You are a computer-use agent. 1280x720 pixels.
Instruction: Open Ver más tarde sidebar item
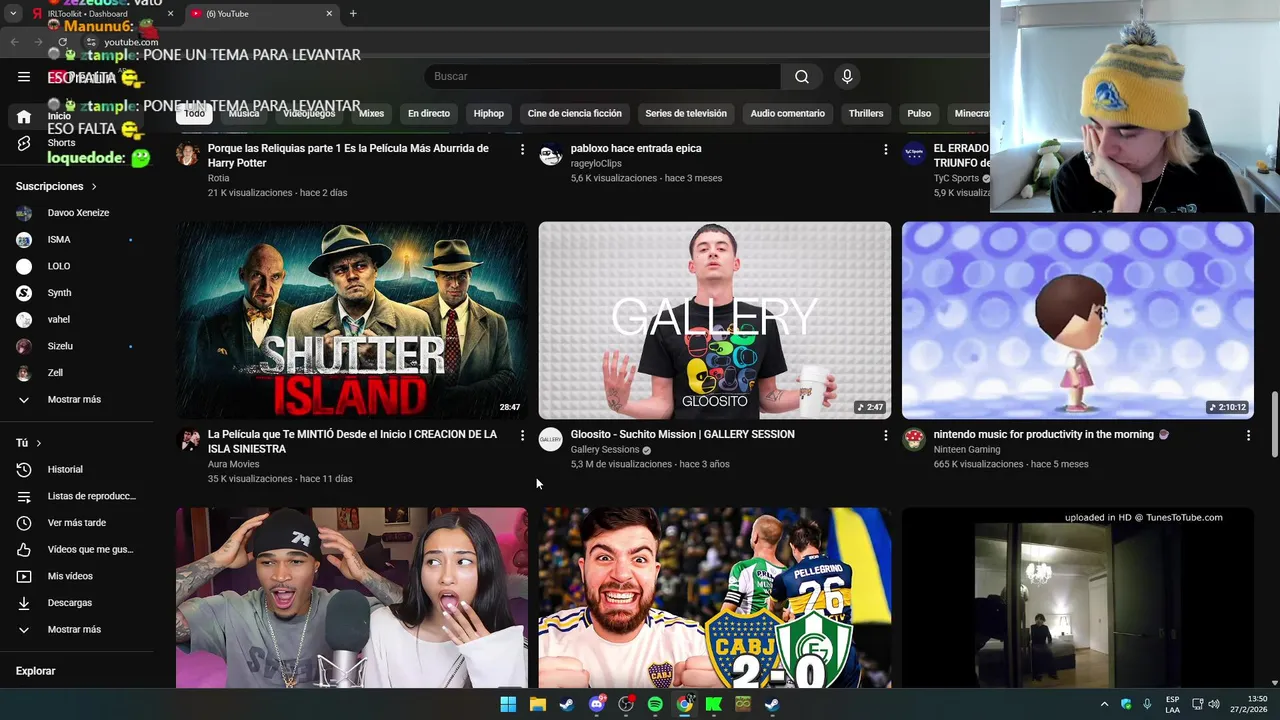[x=75, y=523]
